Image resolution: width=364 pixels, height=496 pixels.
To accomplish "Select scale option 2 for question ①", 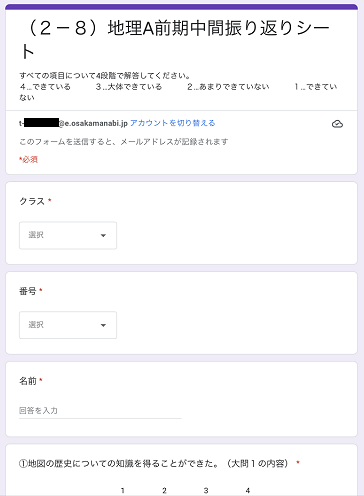I will pyautogui.click(x=164, y=490).
